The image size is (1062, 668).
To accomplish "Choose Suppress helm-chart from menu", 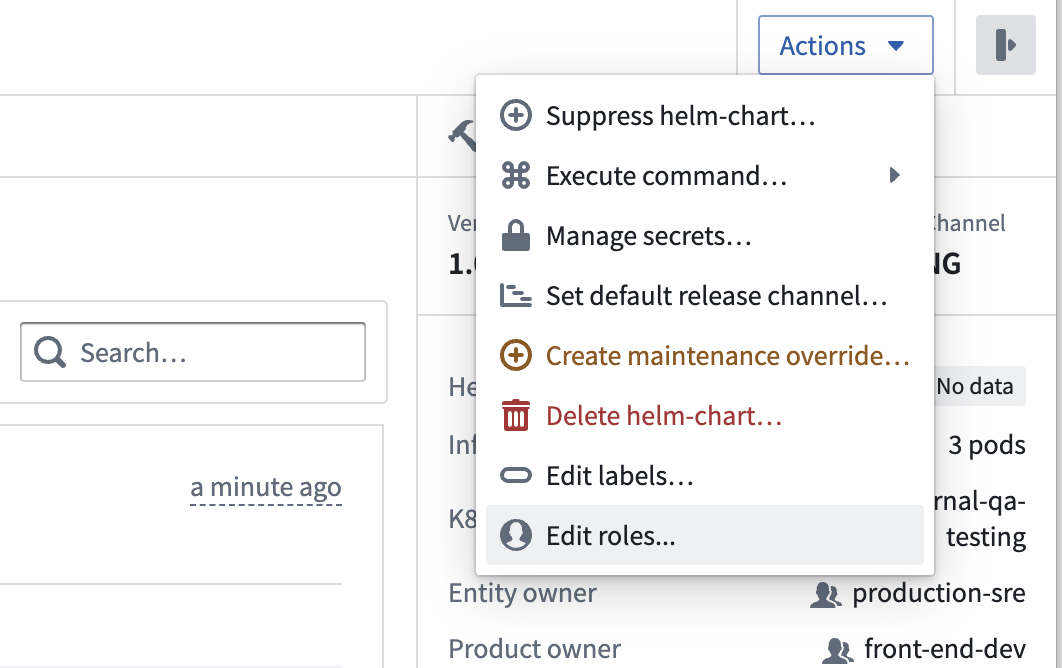I will (704, 116).
